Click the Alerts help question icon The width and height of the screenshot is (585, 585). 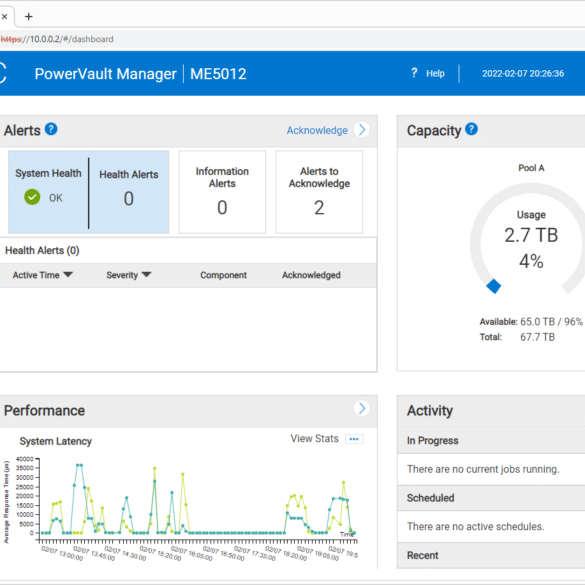(51, 129)
